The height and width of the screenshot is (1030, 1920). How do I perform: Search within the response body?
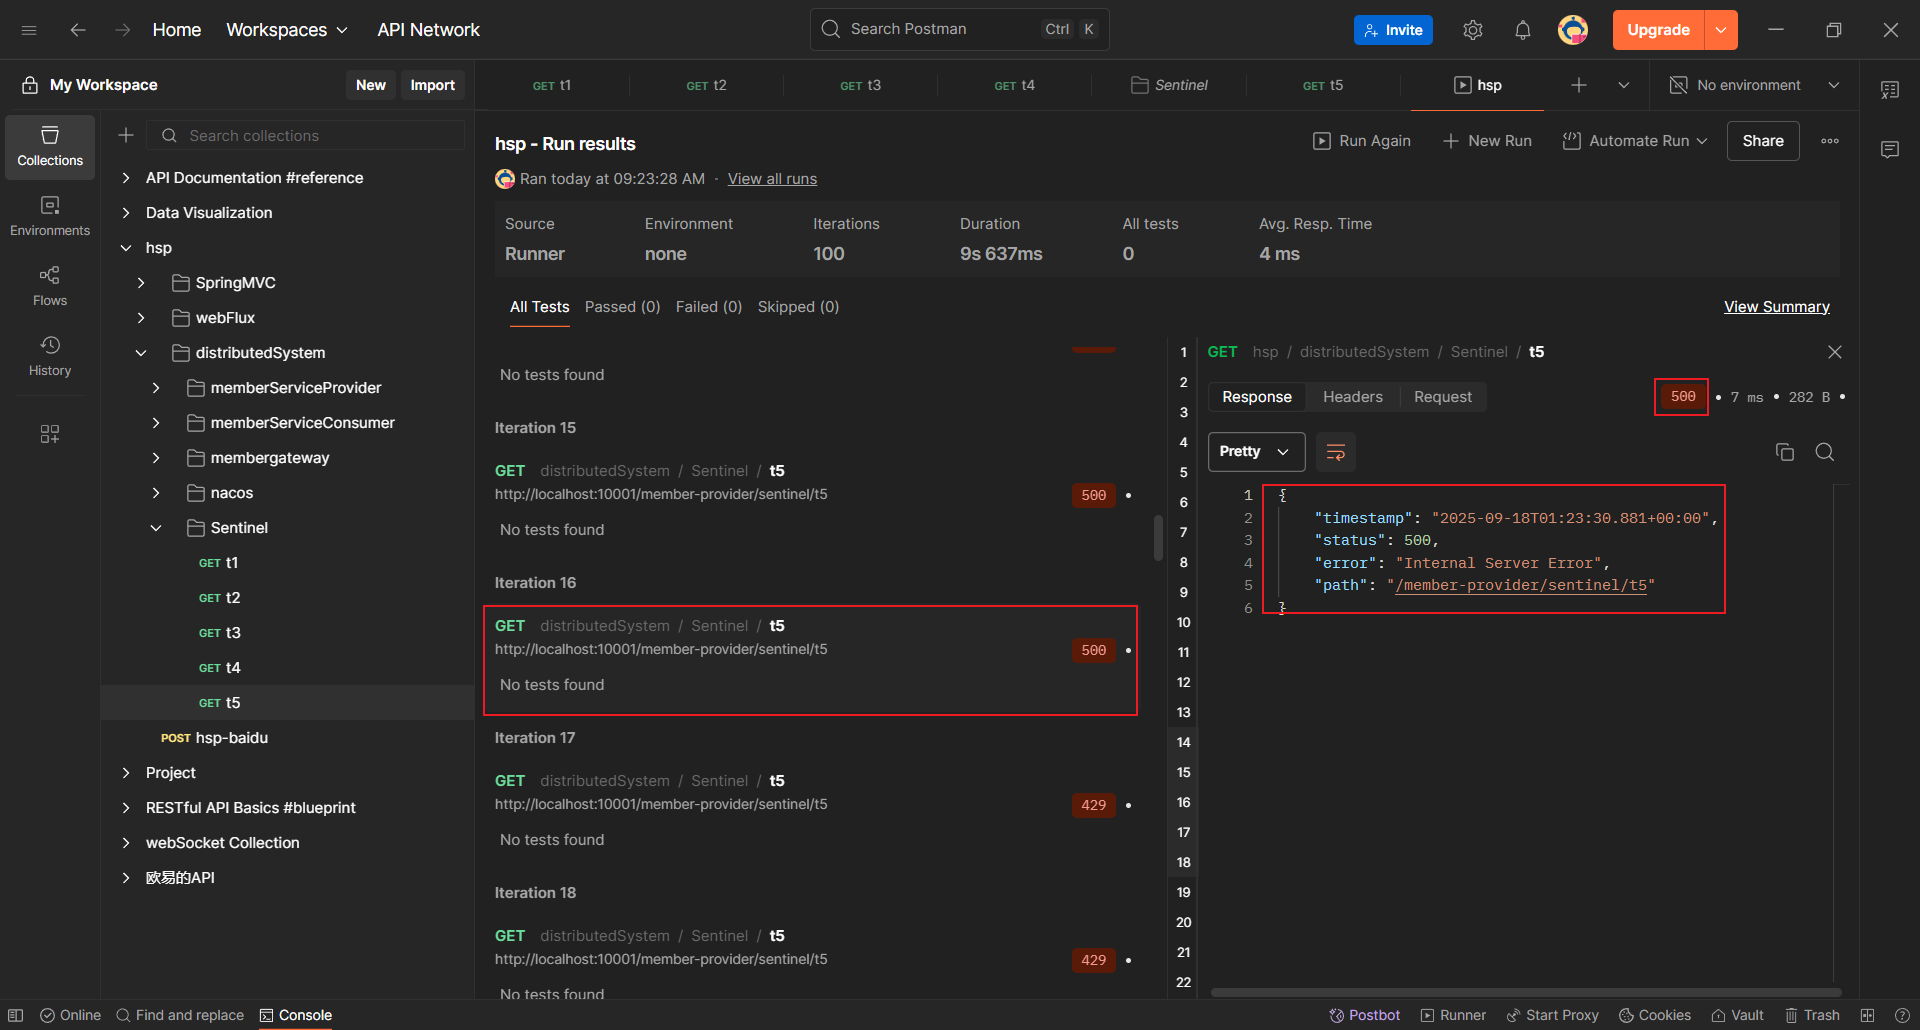[1824, 452]
